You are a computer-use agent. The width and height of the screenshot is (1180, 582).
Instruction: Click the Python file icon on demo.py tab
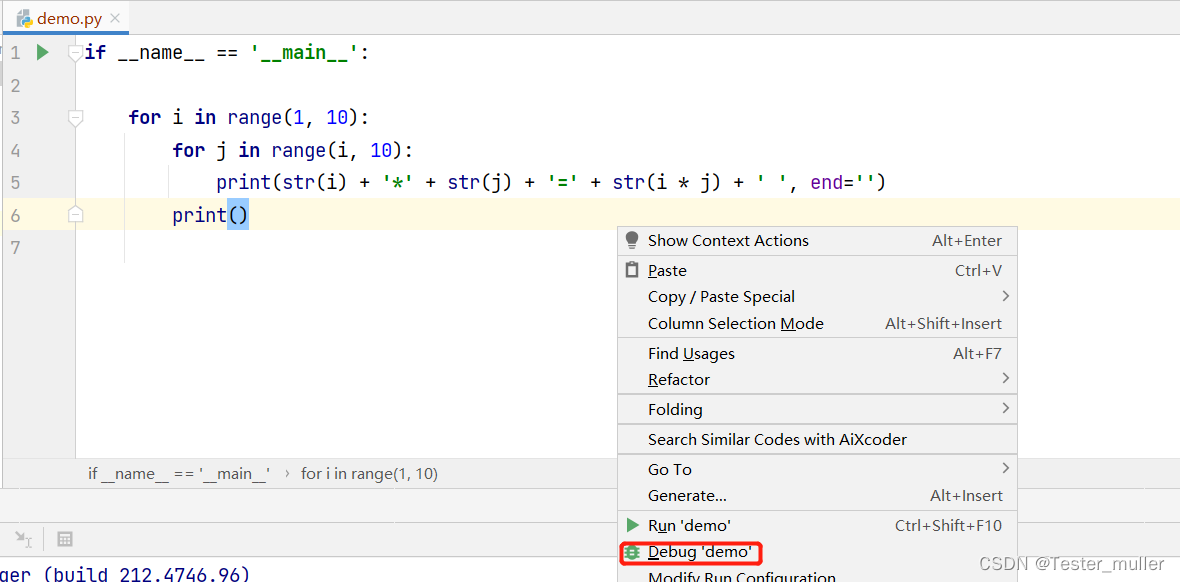25,18
